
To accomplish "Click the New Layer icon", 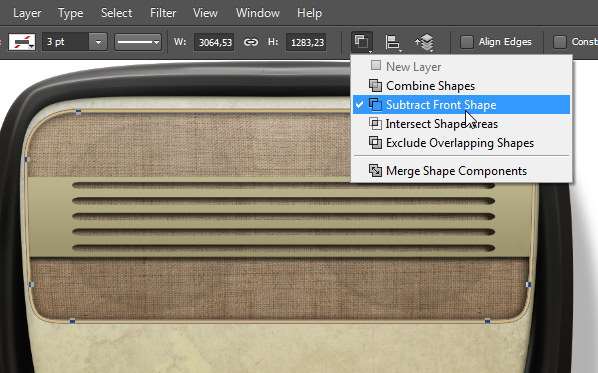I will click(x=376, y=65).
